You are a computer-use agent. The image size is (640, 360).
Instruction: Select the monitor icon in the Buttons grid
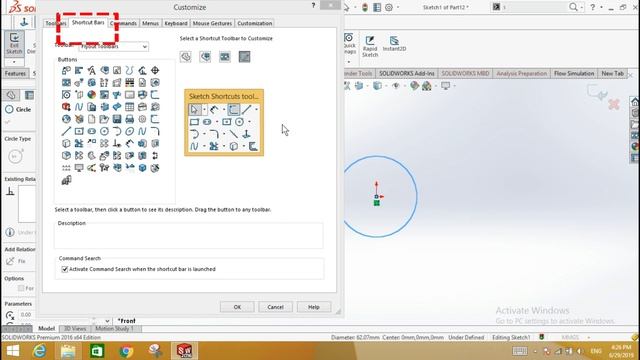(x=79, y=168)
